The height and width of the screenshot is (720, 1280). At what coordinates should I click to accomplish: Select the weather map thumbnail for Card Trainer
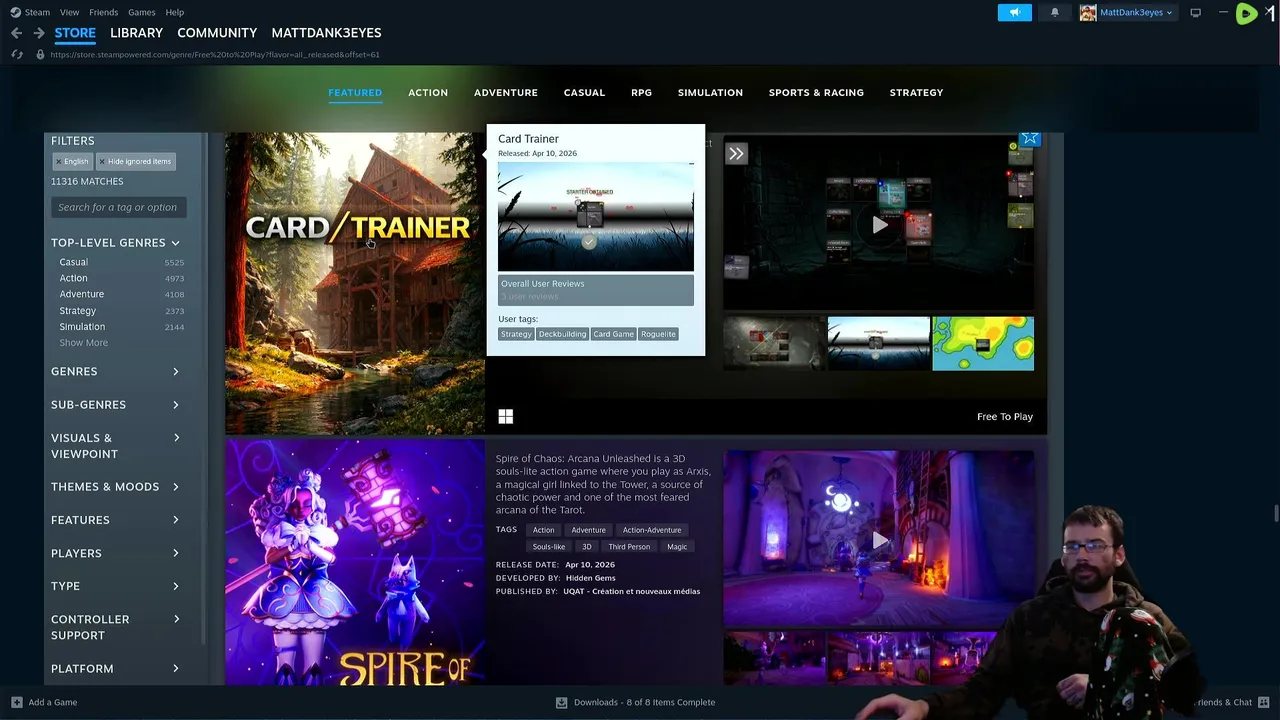click(983, 343)
